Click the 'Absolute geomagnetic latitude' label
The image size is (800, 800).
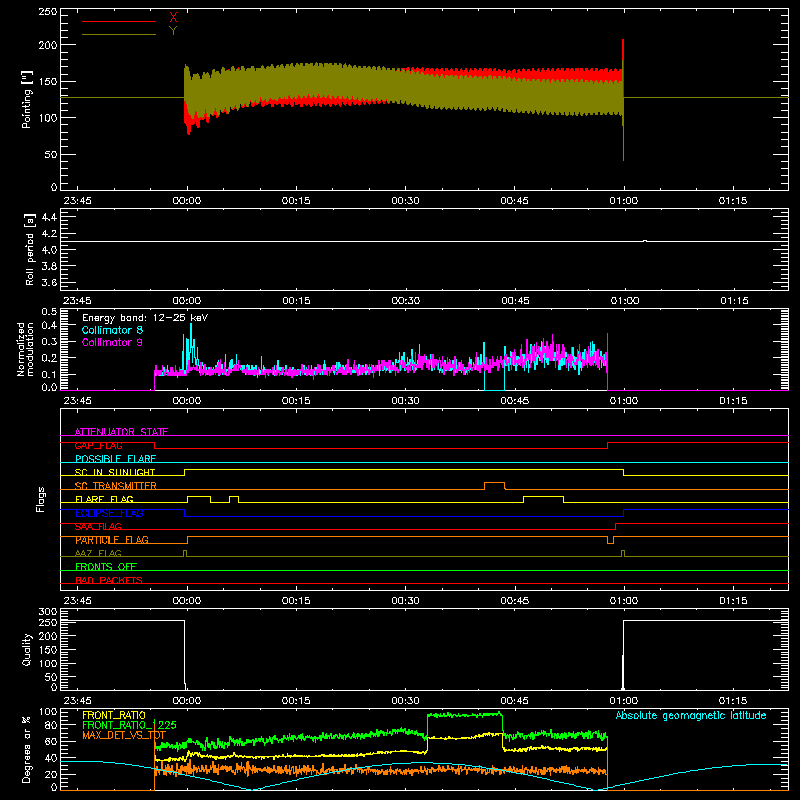pyautogui.click(x=691, y=715)
